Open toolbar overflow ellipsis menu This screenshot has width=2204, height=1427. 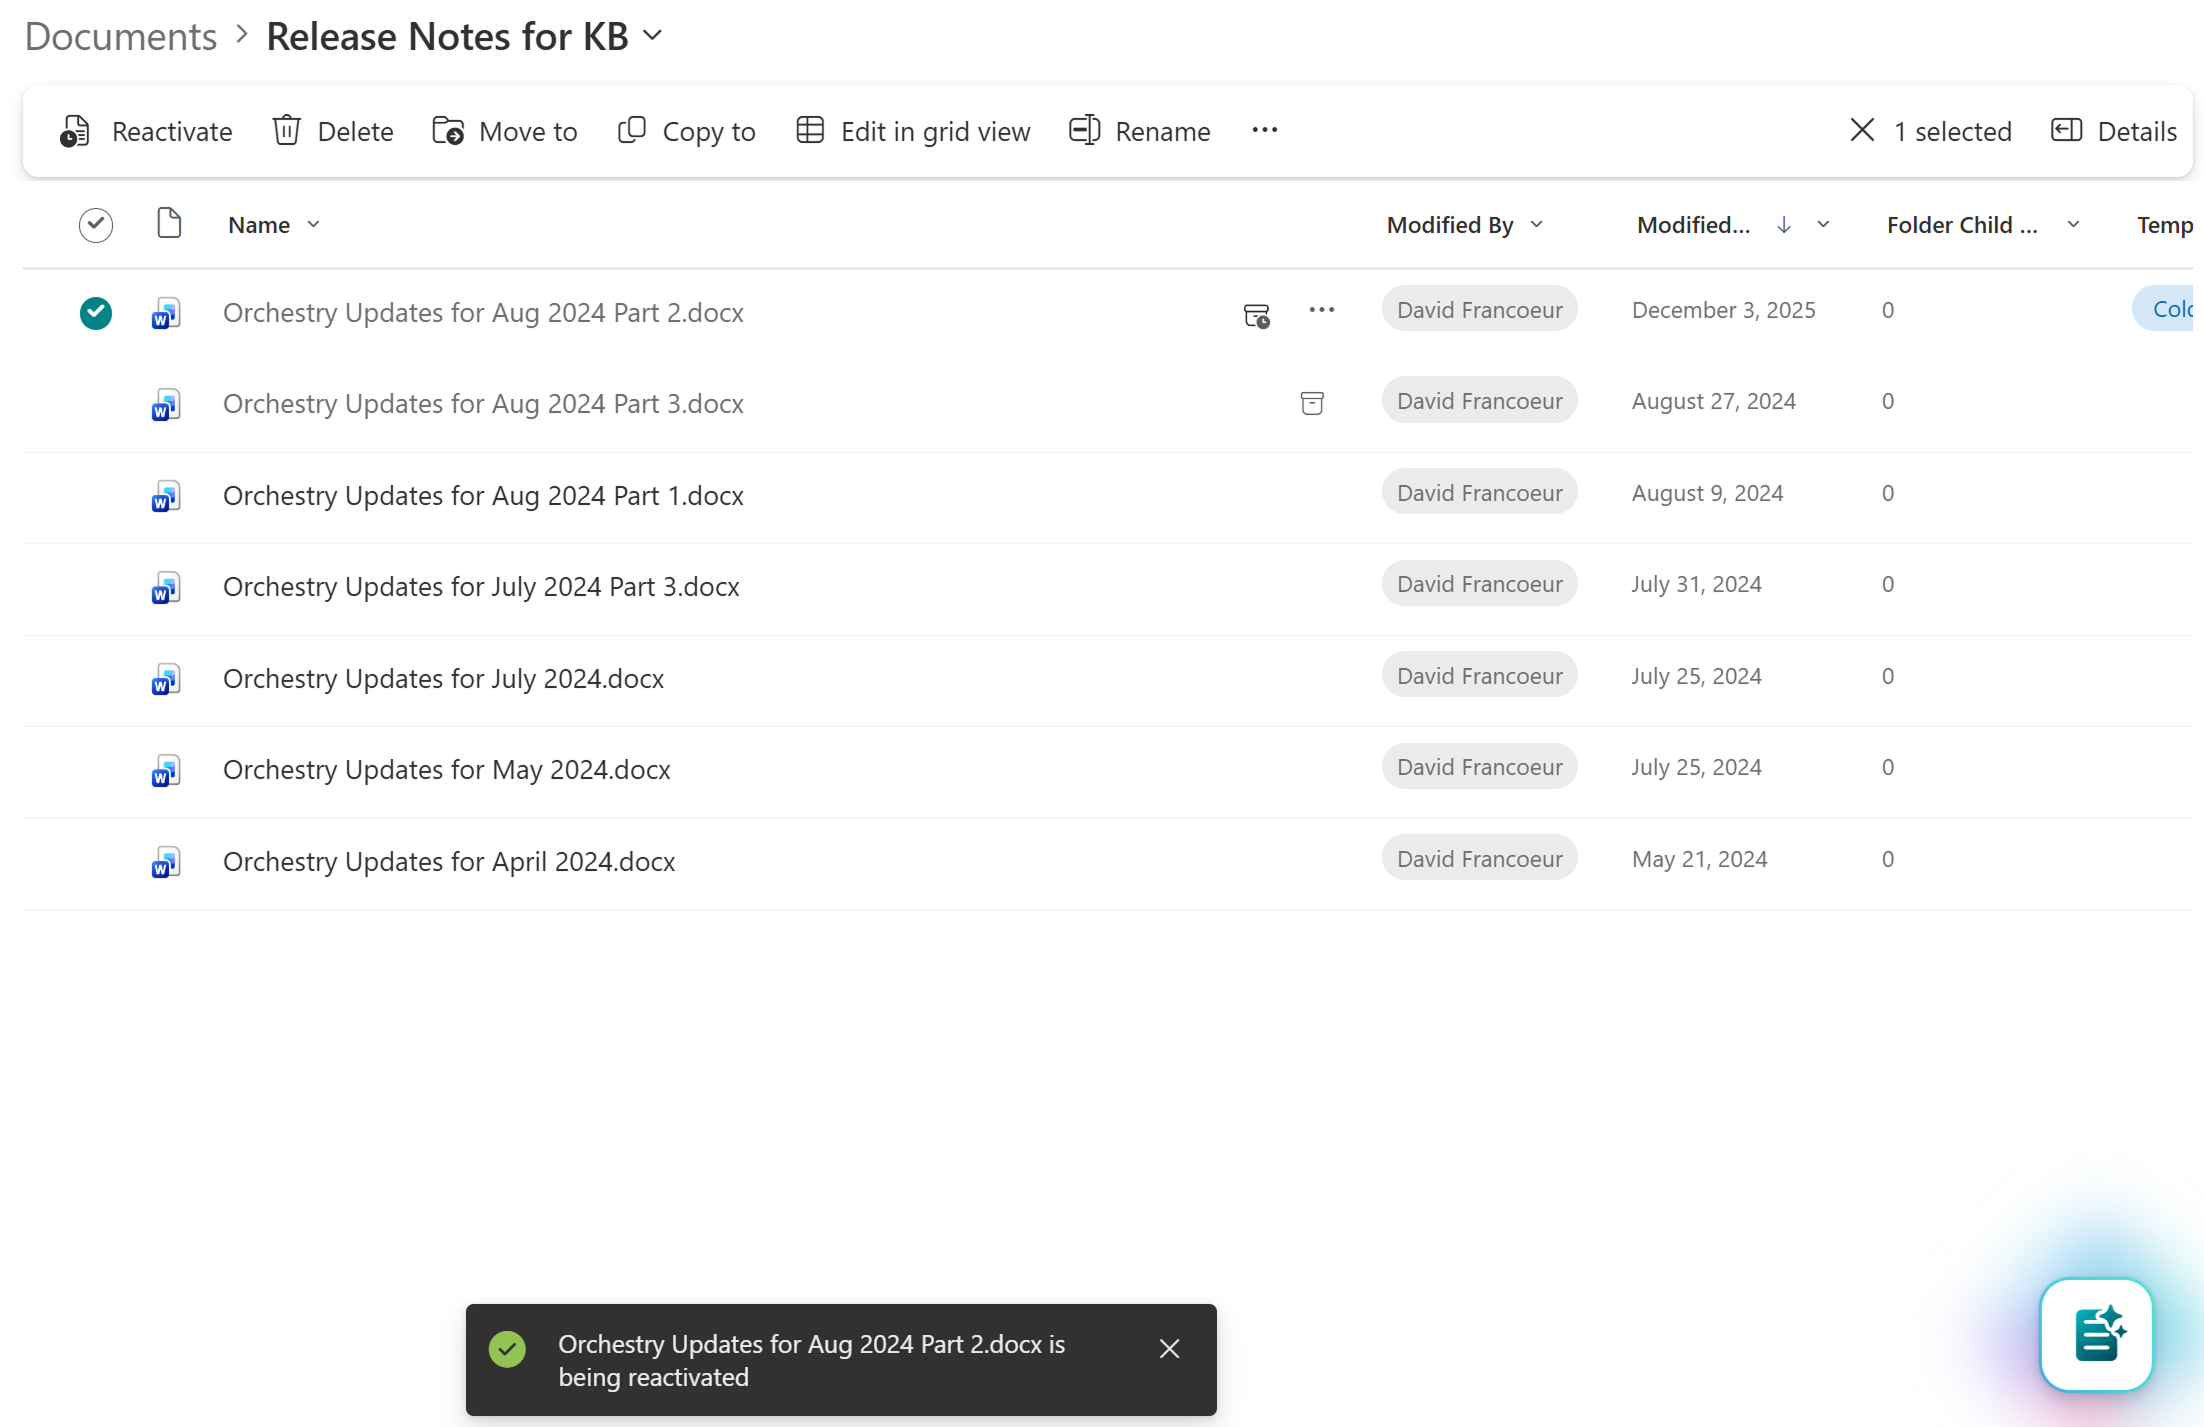[1264, 131]
